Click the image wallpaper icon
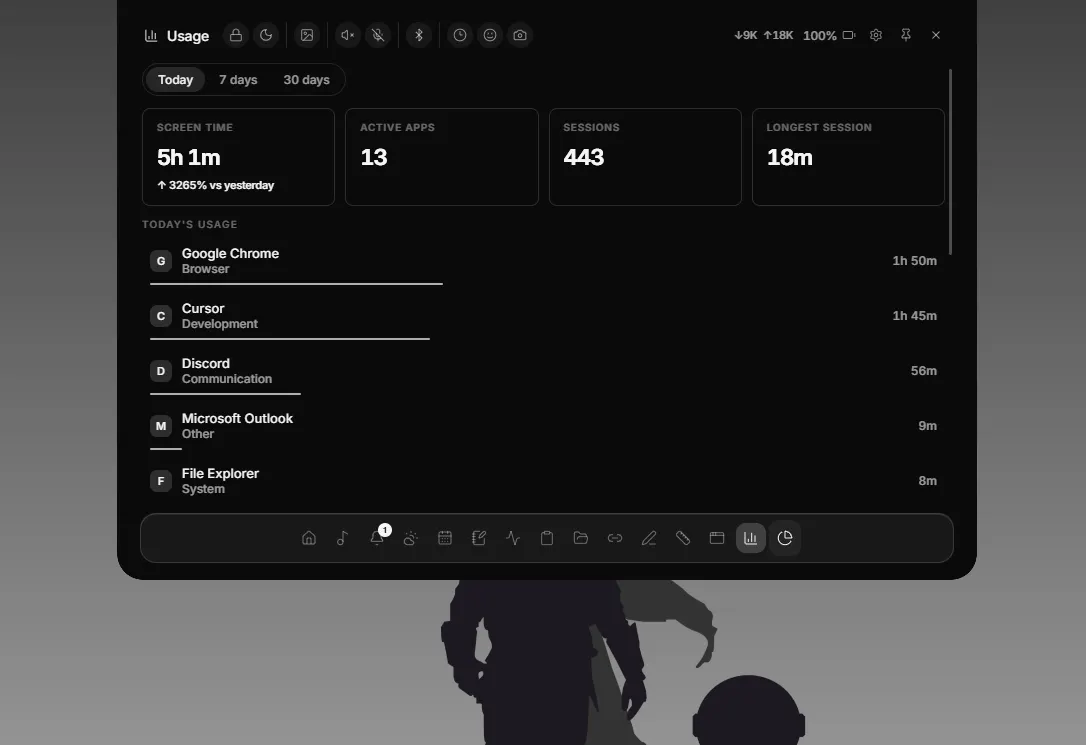 (x=307, y=35)
